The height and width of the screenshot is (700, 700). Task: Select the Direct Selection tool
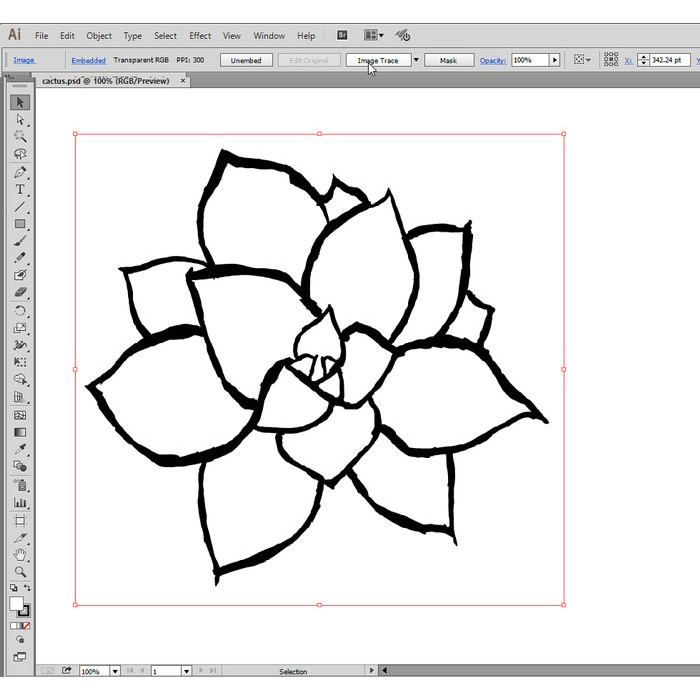tap(20, 119)
